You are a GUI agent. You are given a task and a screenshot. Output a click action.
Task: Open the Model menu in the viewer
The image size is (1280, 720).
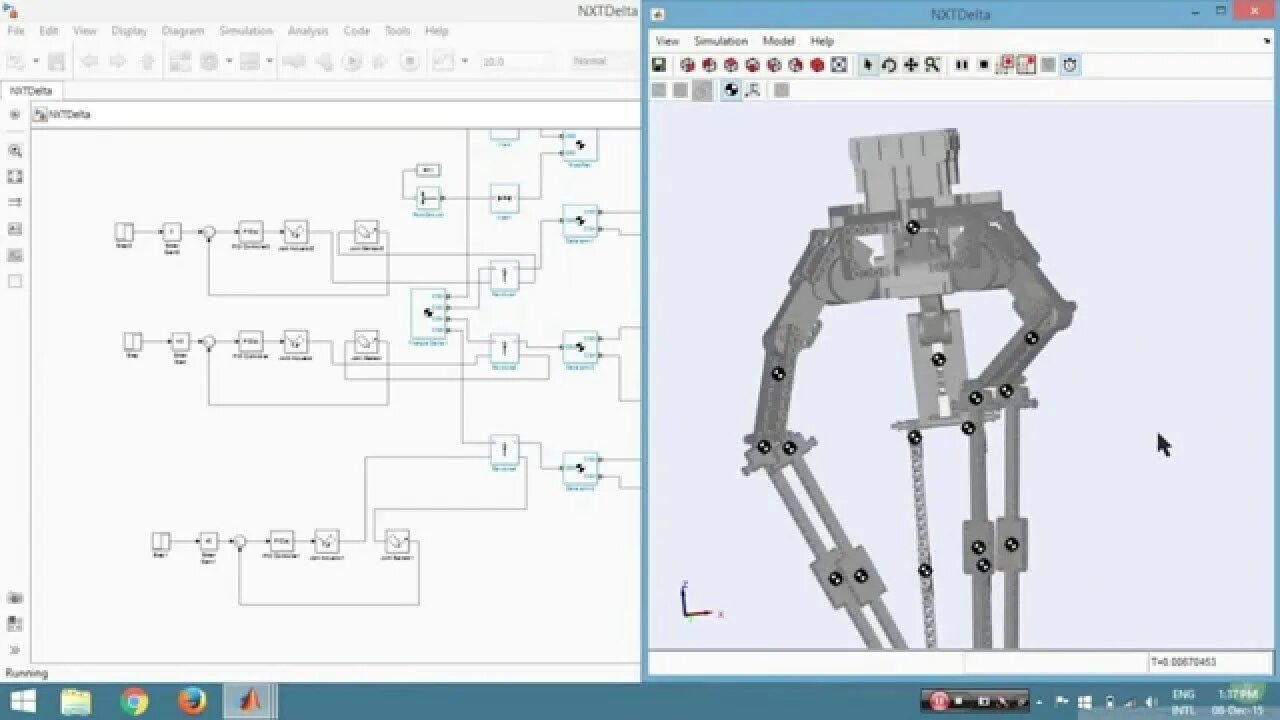coord(778,41)
